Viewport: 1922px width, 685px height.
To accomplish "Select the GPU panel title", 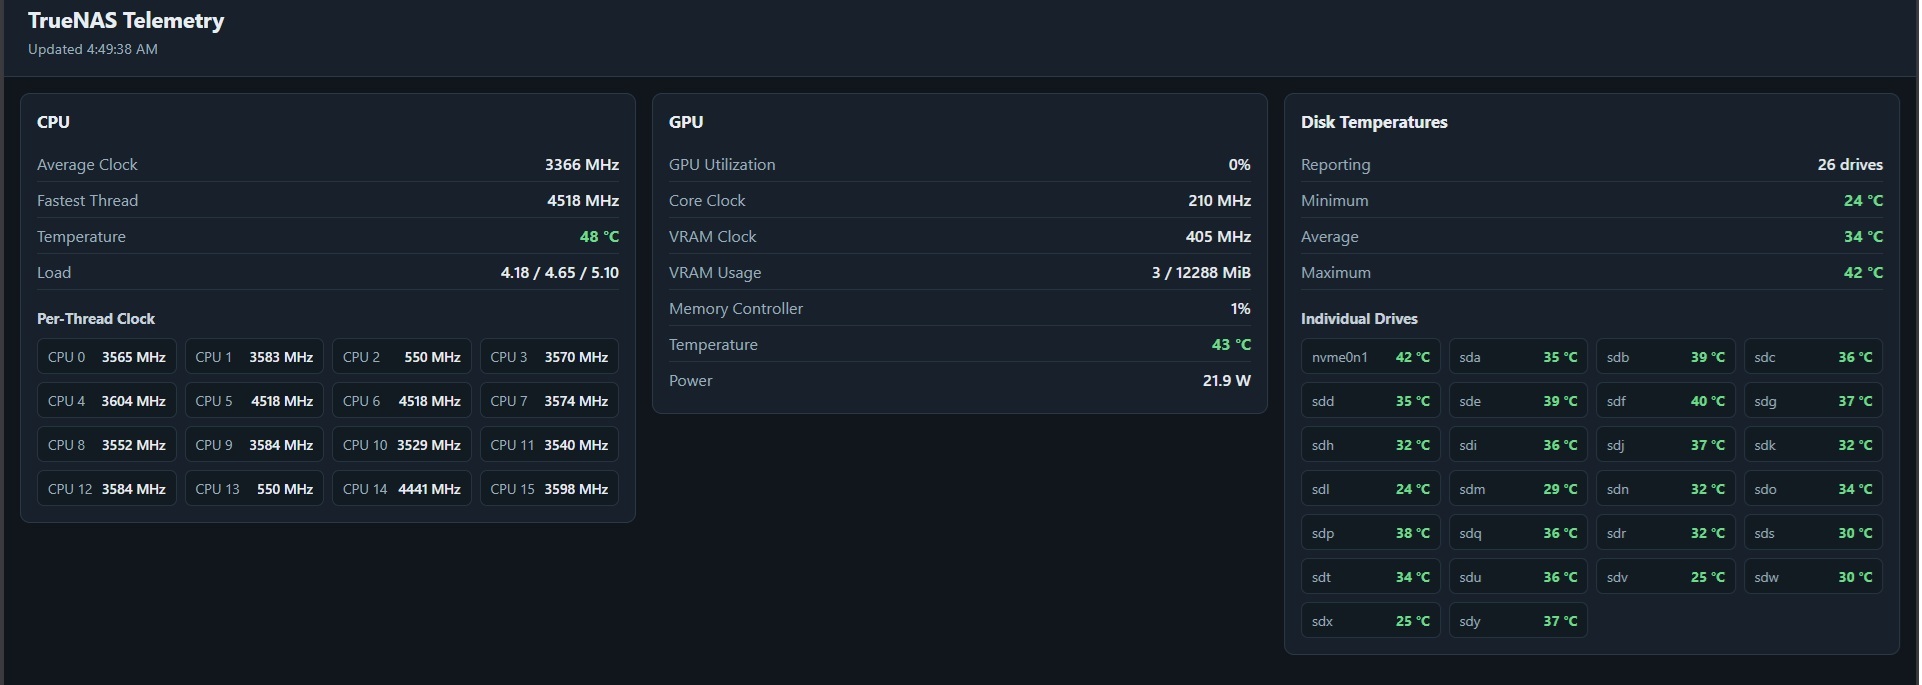I will click(686, 122).
